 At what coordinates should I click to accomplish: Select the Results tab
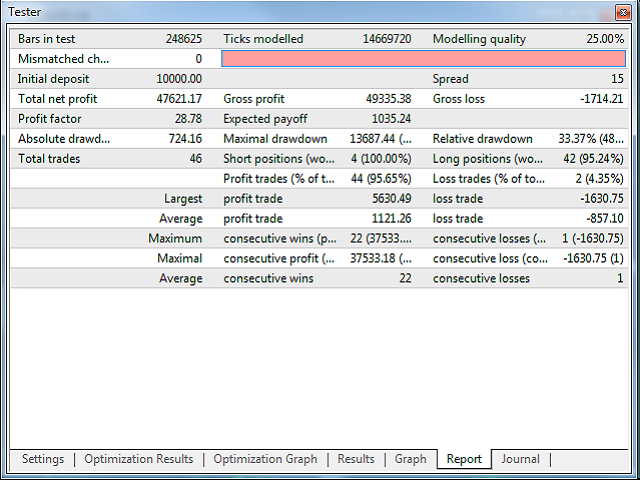click(356, 459)
